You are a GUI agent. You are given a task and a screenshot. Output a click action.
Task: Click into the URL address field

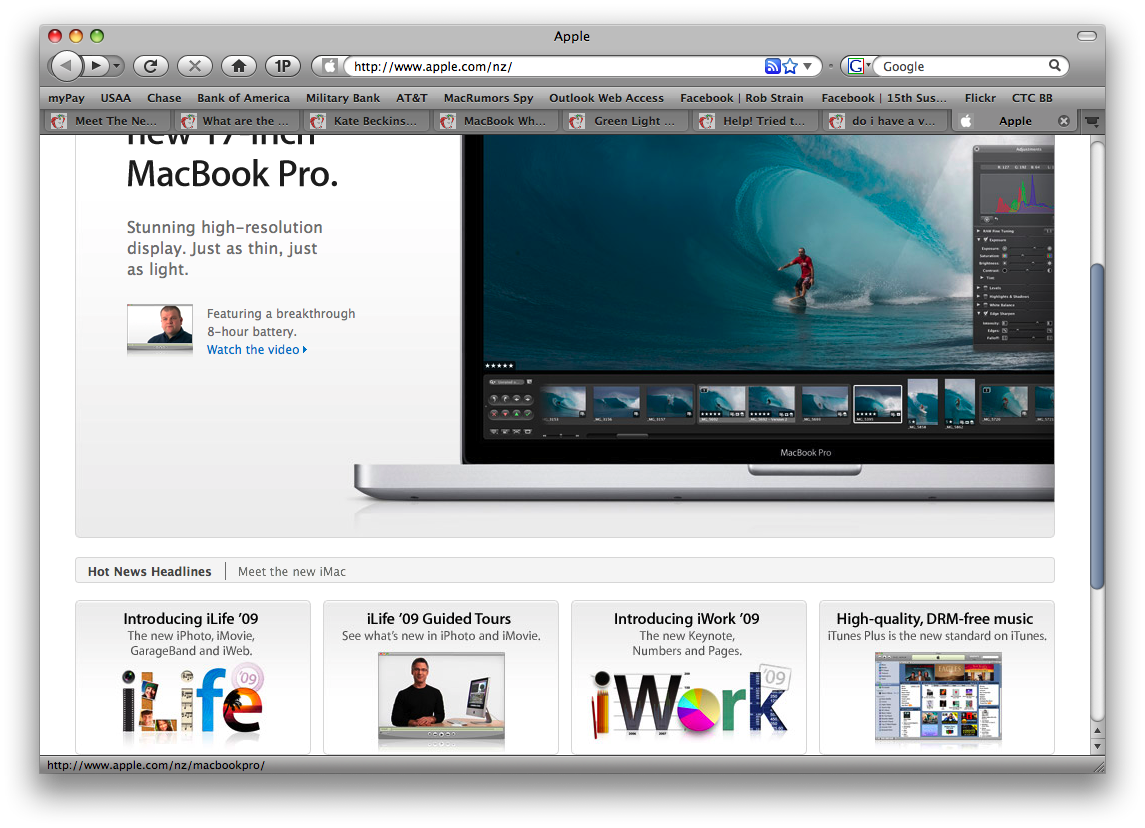[556, 66]
